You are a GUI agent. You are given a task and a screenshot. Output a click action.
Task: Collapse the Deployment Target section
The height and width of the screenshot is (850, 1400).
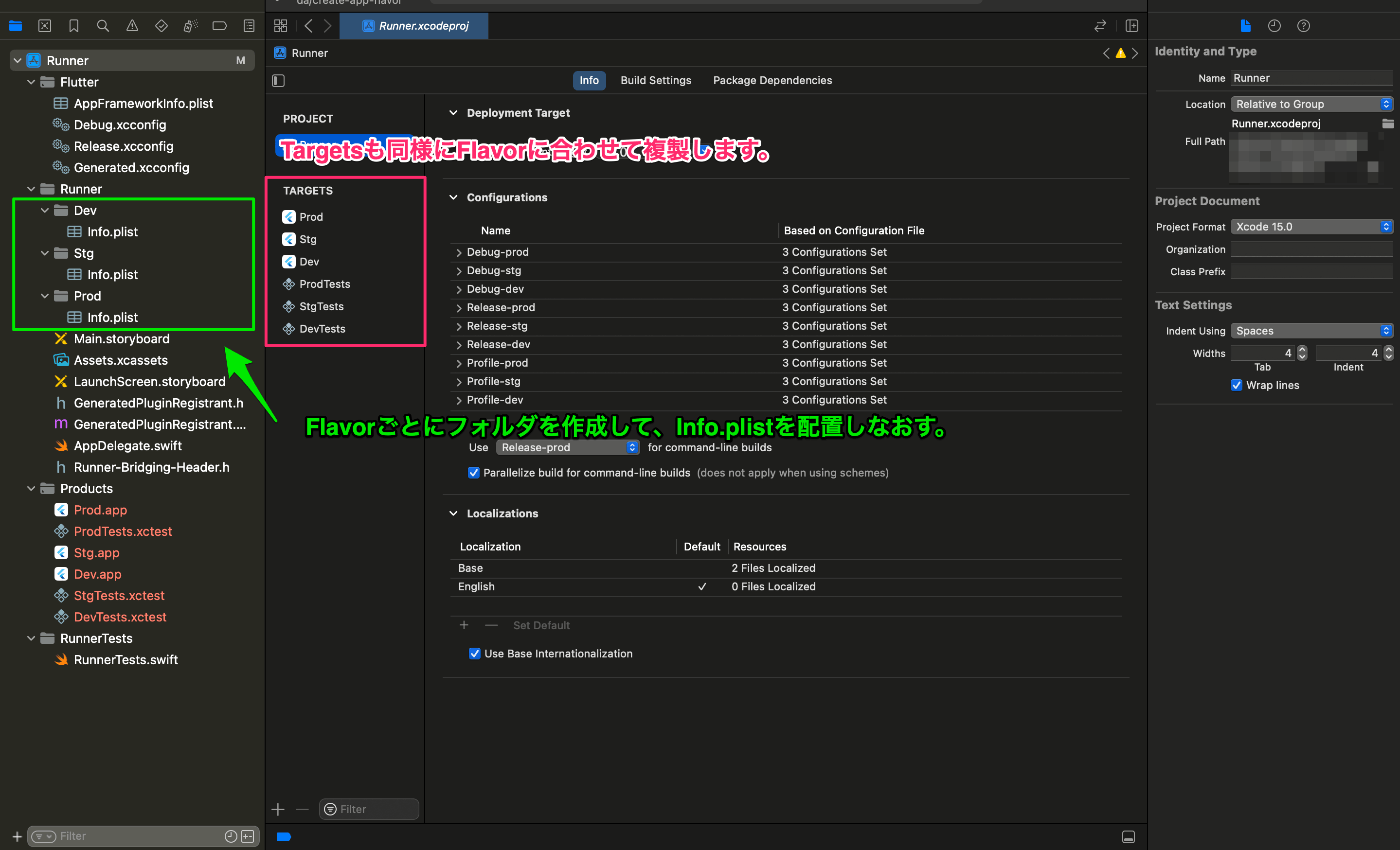pyautogui.click(x=453, y=114)
